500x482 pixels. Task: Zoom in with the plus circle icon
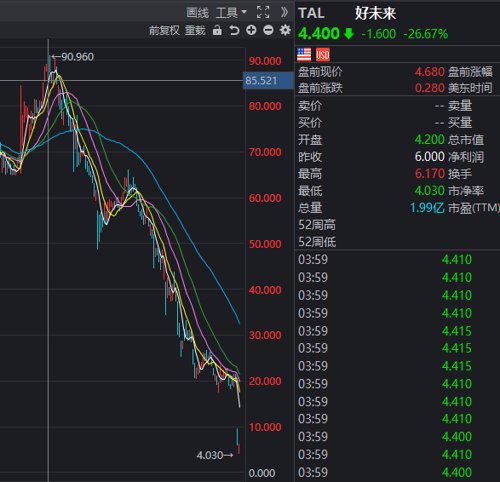click(251, 30)
